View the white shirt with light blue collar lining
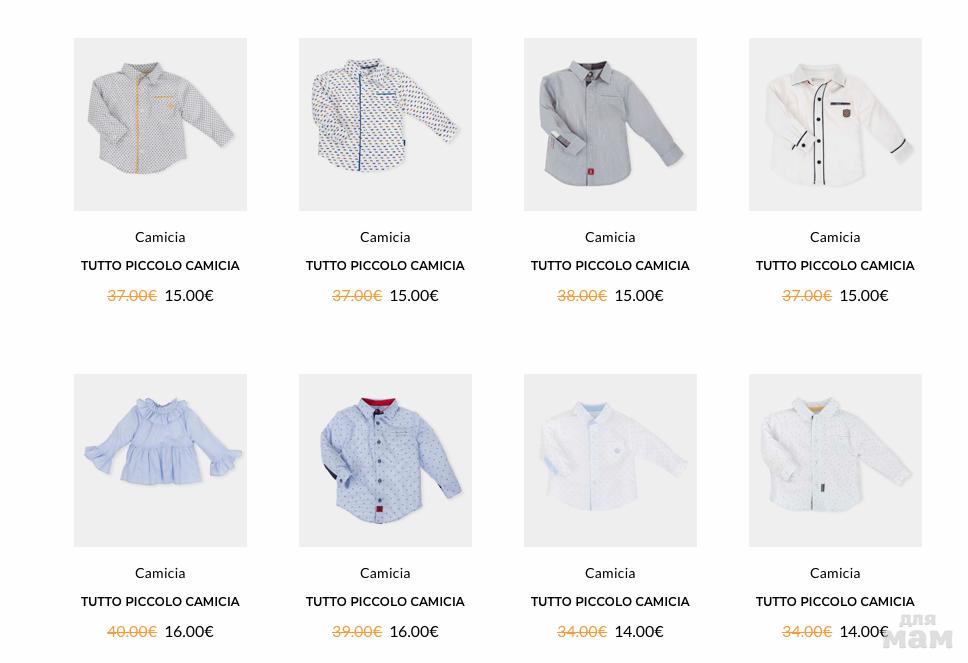This screenshot has height=663, width=968. (610, 460)
